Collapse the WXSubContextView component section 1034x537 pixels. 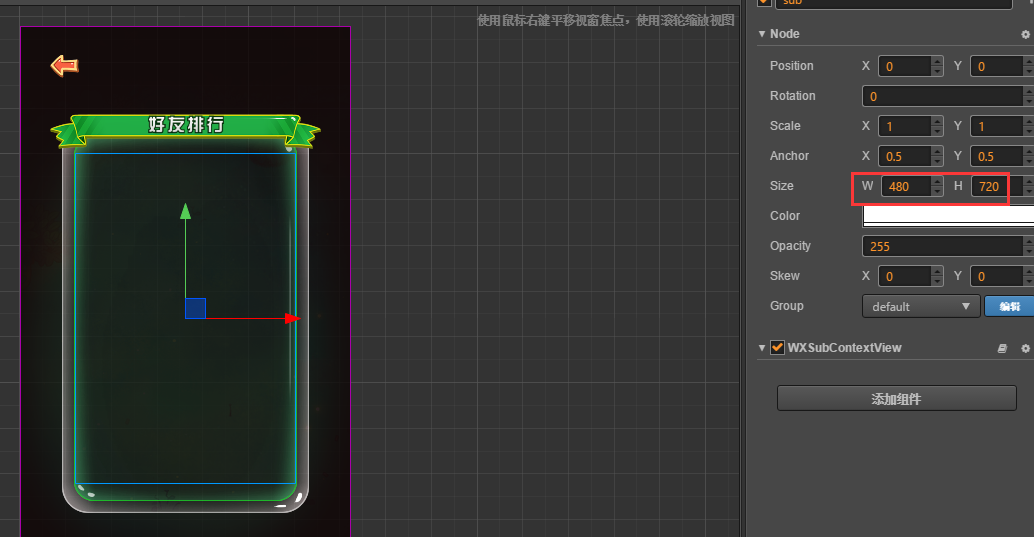(x=762, y=348)
